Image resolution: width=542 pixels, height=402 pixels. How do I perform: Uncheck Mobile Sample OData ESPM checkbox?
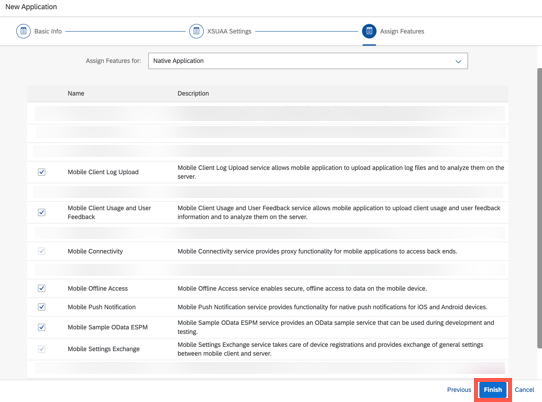click(41, 327)
